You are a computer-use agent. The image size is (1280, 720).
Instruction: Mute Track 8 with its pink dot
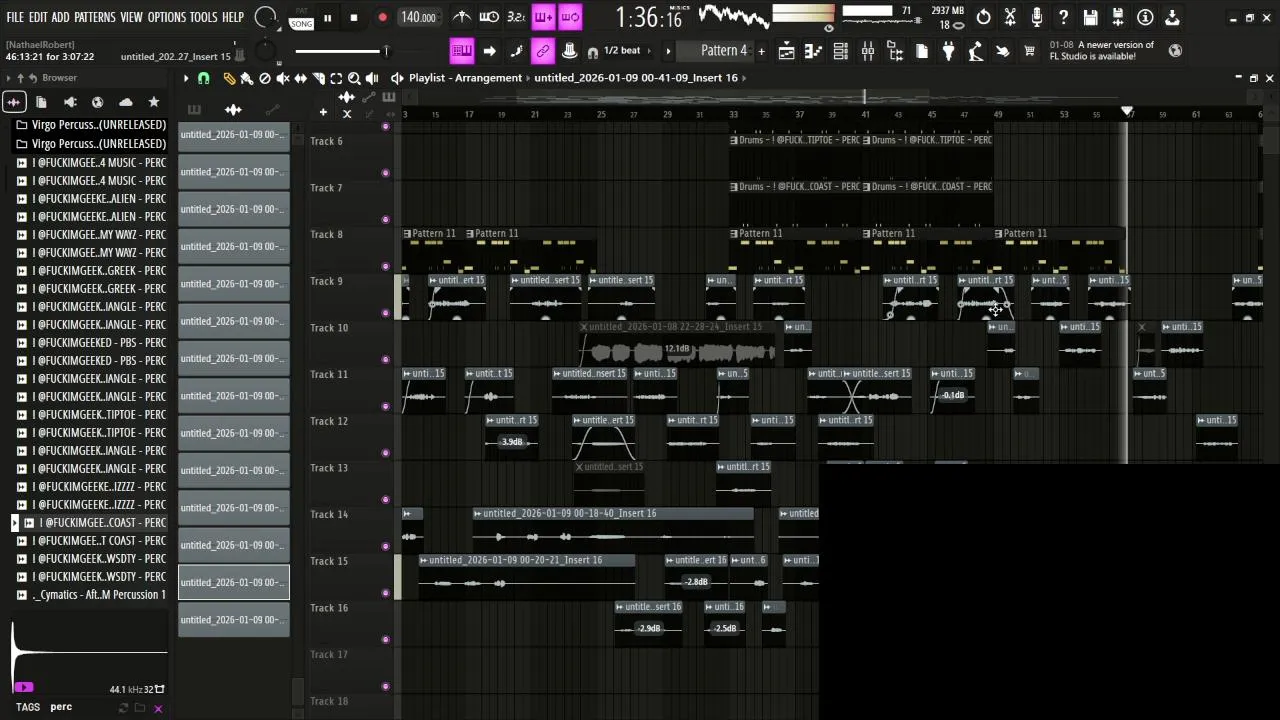[385, 266]
